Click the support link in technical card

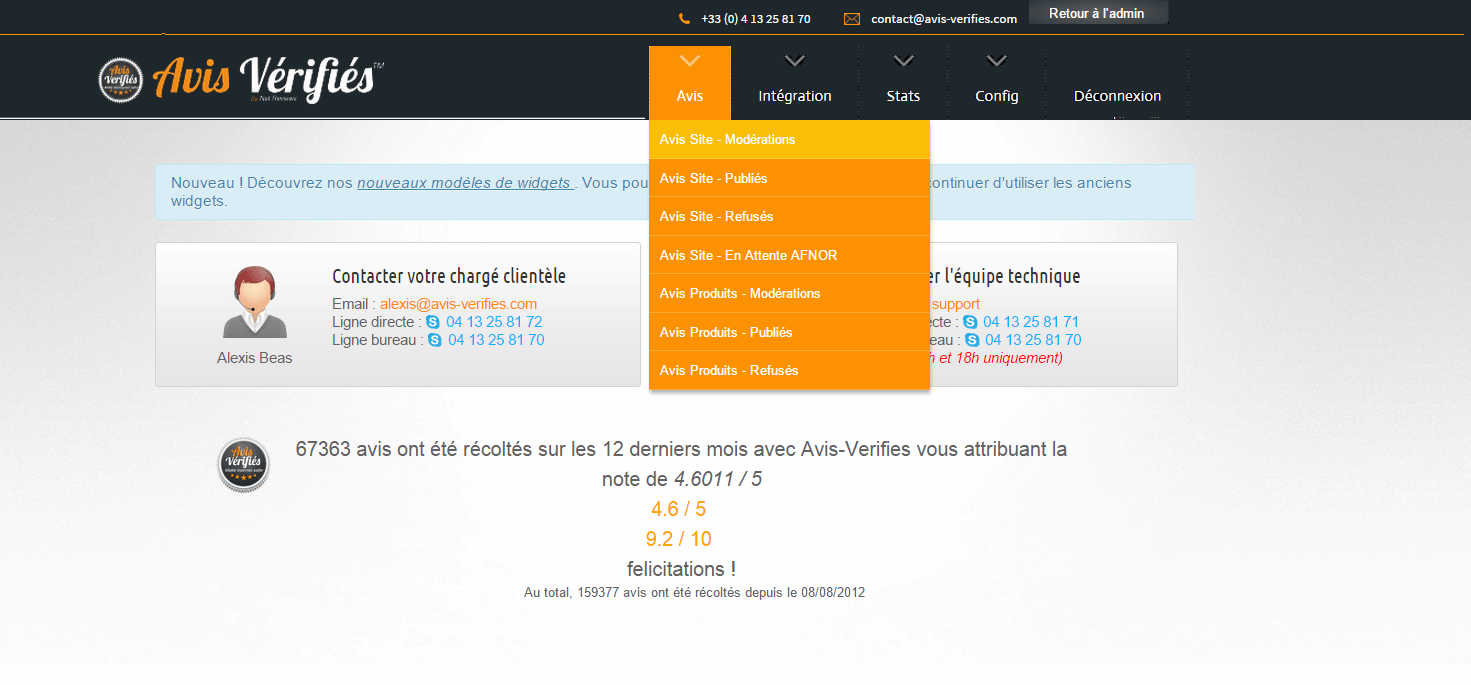pyautogui.click(x=956, y=304)
